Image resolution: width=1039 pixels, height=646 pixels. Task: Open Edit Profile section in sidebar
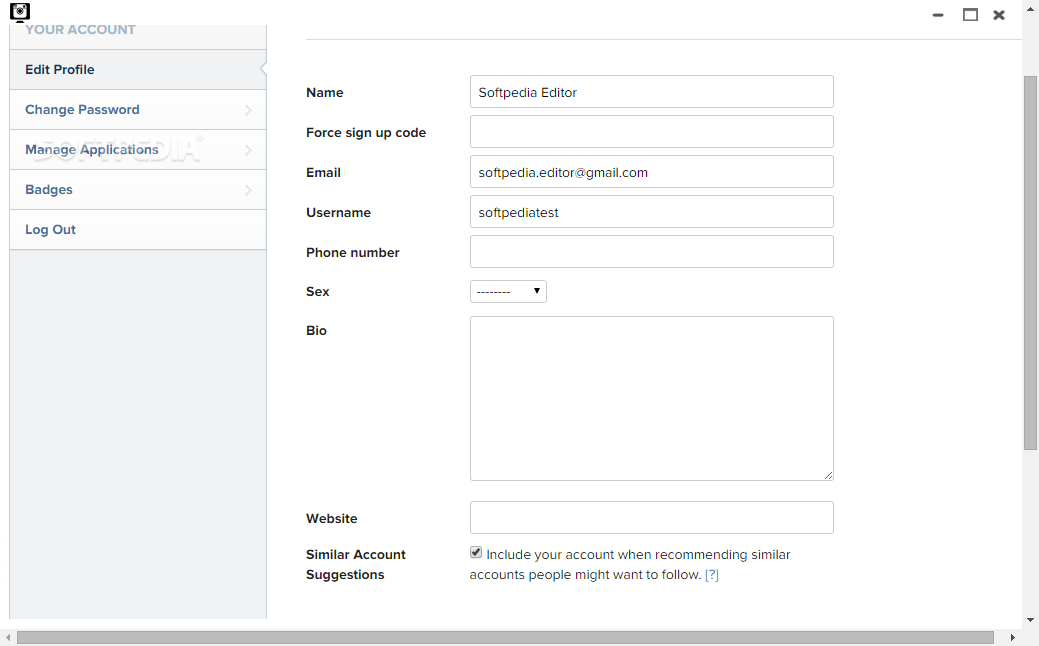(x=138, y=70)
